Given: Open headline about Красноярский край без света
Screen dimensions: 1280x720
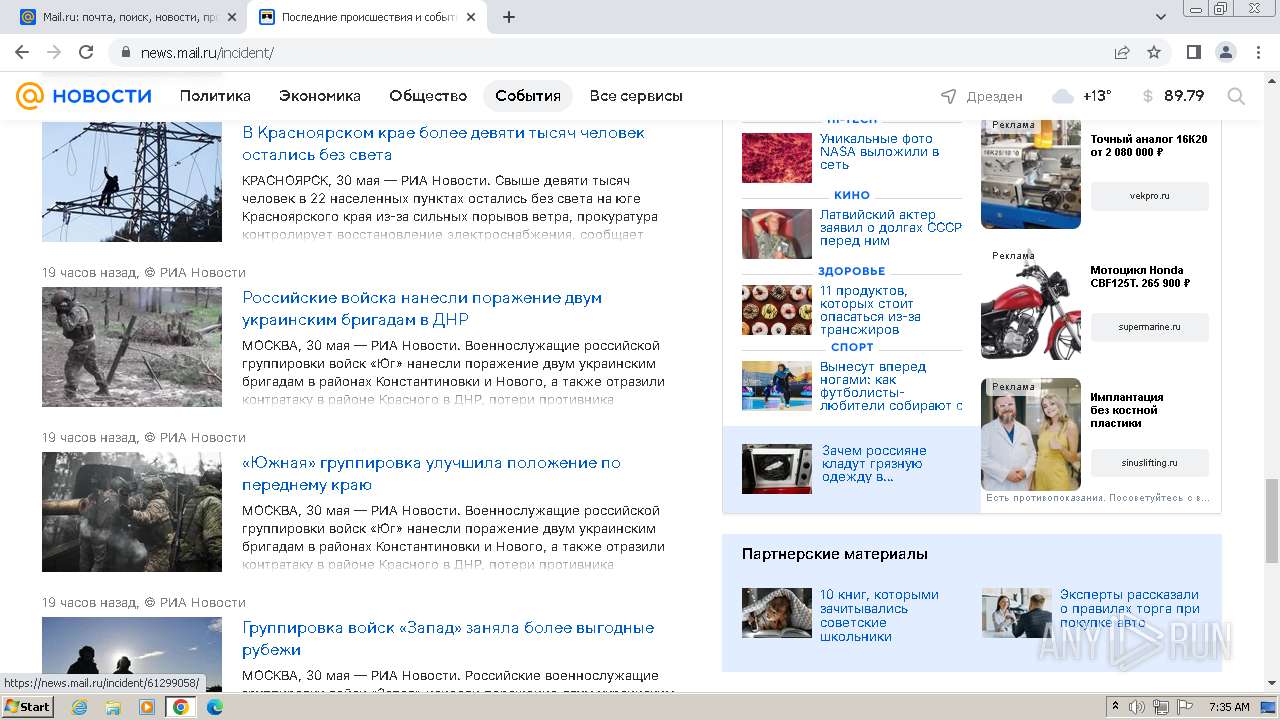Looking at the screenshot, I should coord(443,143).
